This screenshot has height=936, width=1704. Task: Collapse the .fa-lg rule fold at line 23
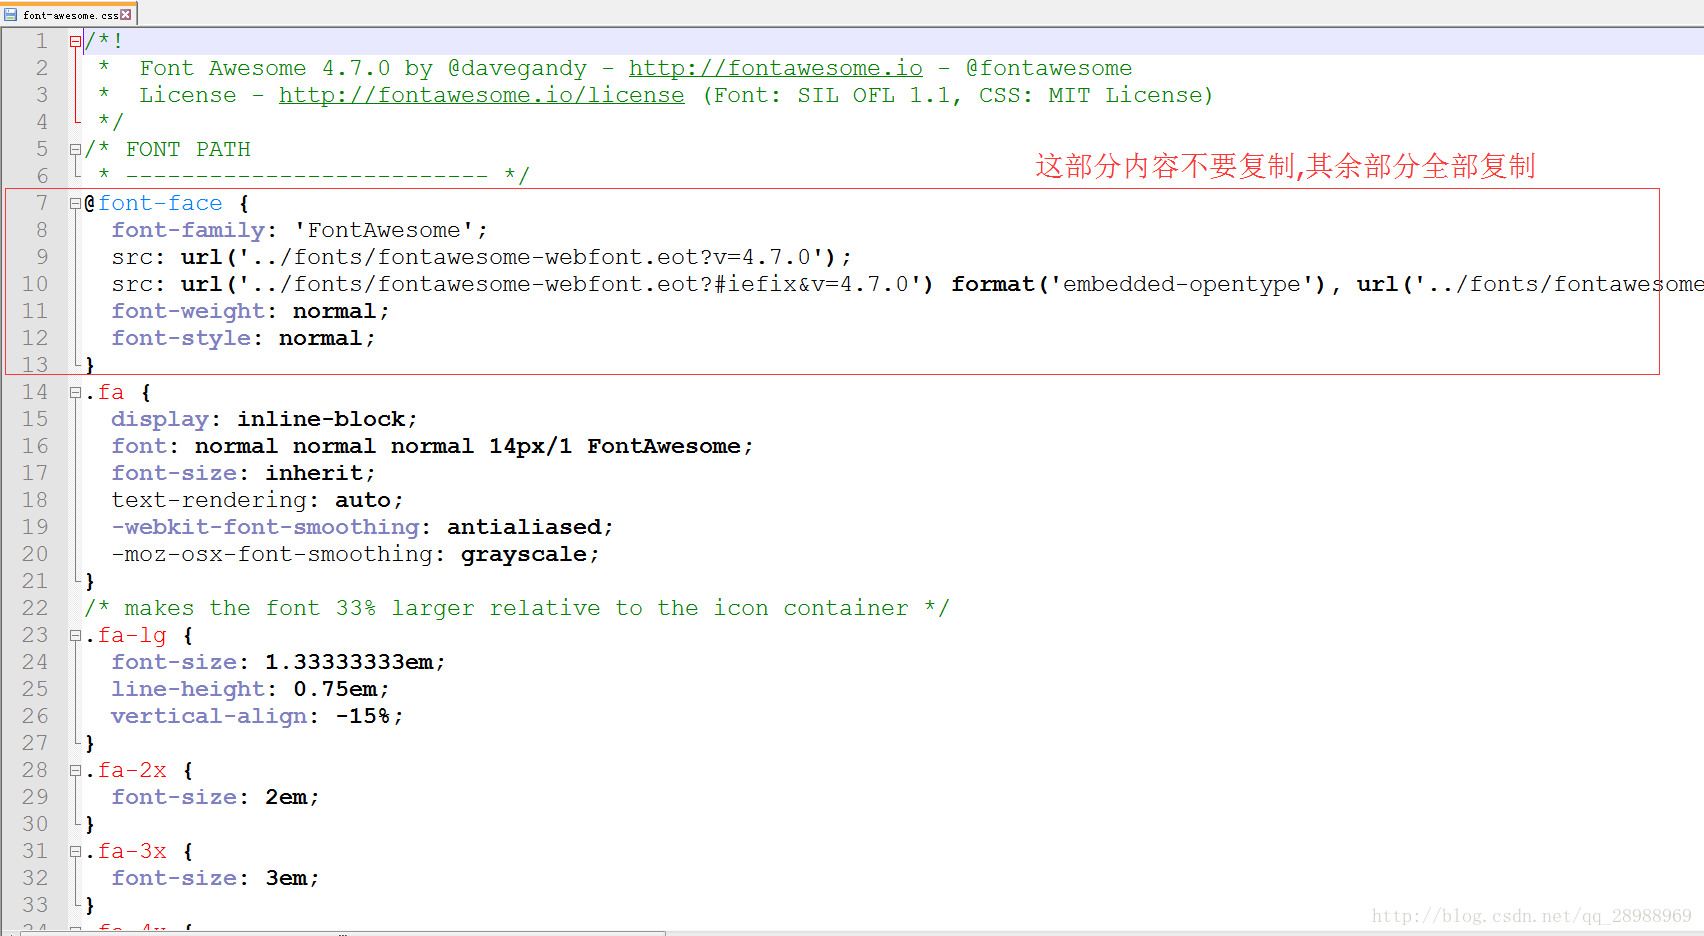coord(75,636)
